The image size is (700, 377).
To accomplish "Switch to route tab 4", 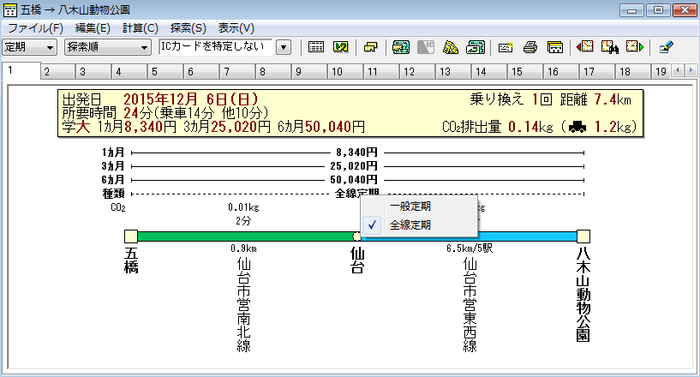I will 130,72.
